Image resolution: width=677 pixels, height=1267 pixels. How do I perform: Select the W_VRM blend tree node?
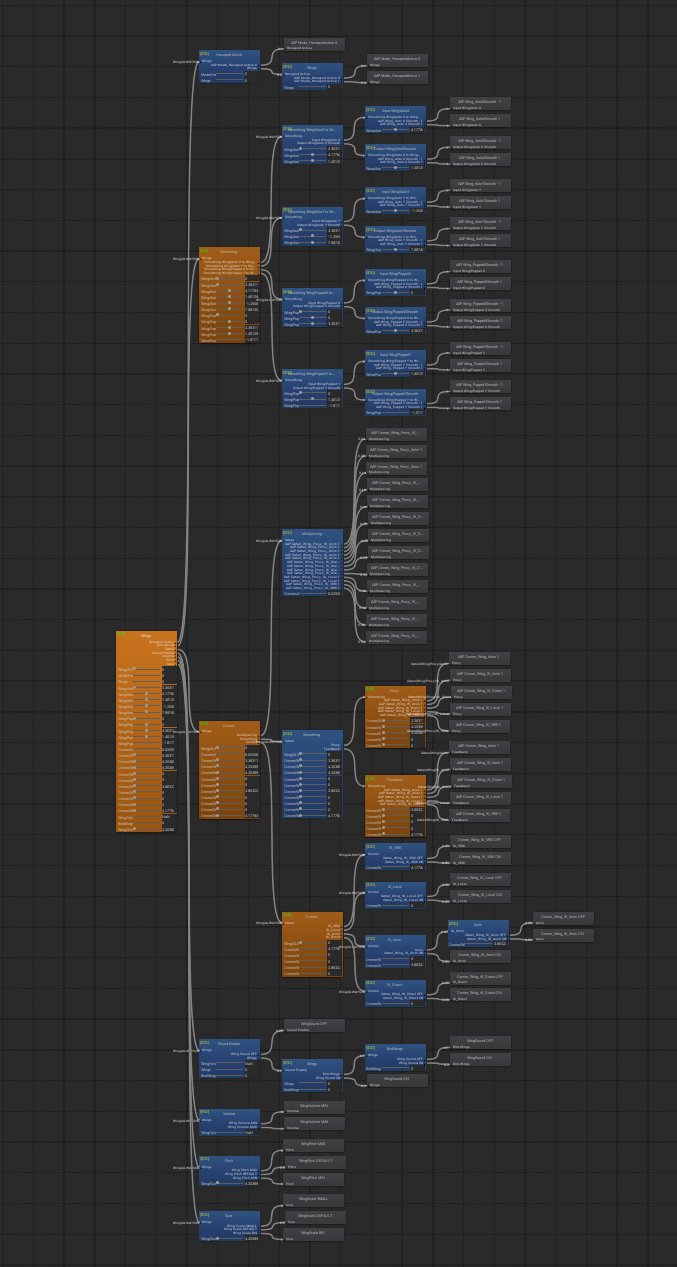(x=395, y=848)
